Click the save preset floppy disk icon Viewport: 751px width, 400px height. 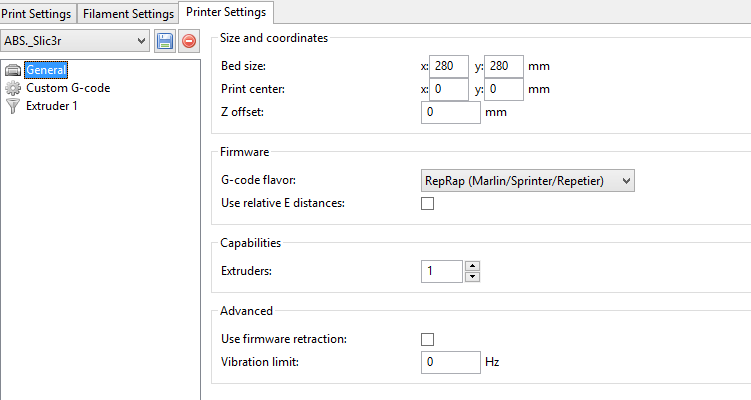pos(165,41)
